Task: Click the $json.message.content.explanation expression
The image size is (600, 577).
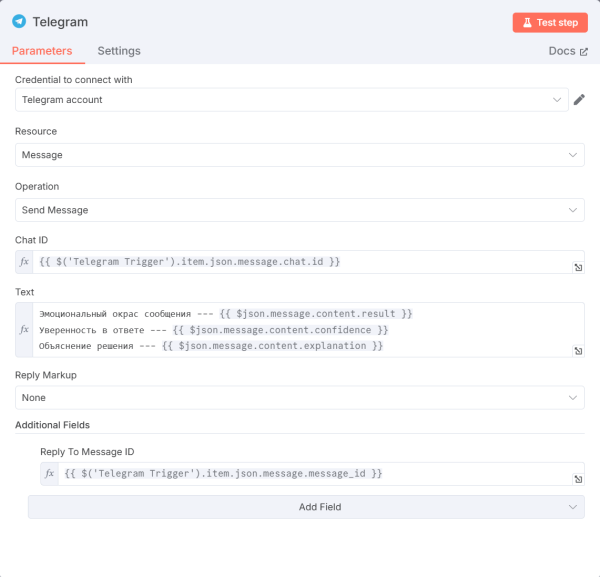Action: [272, 346]
